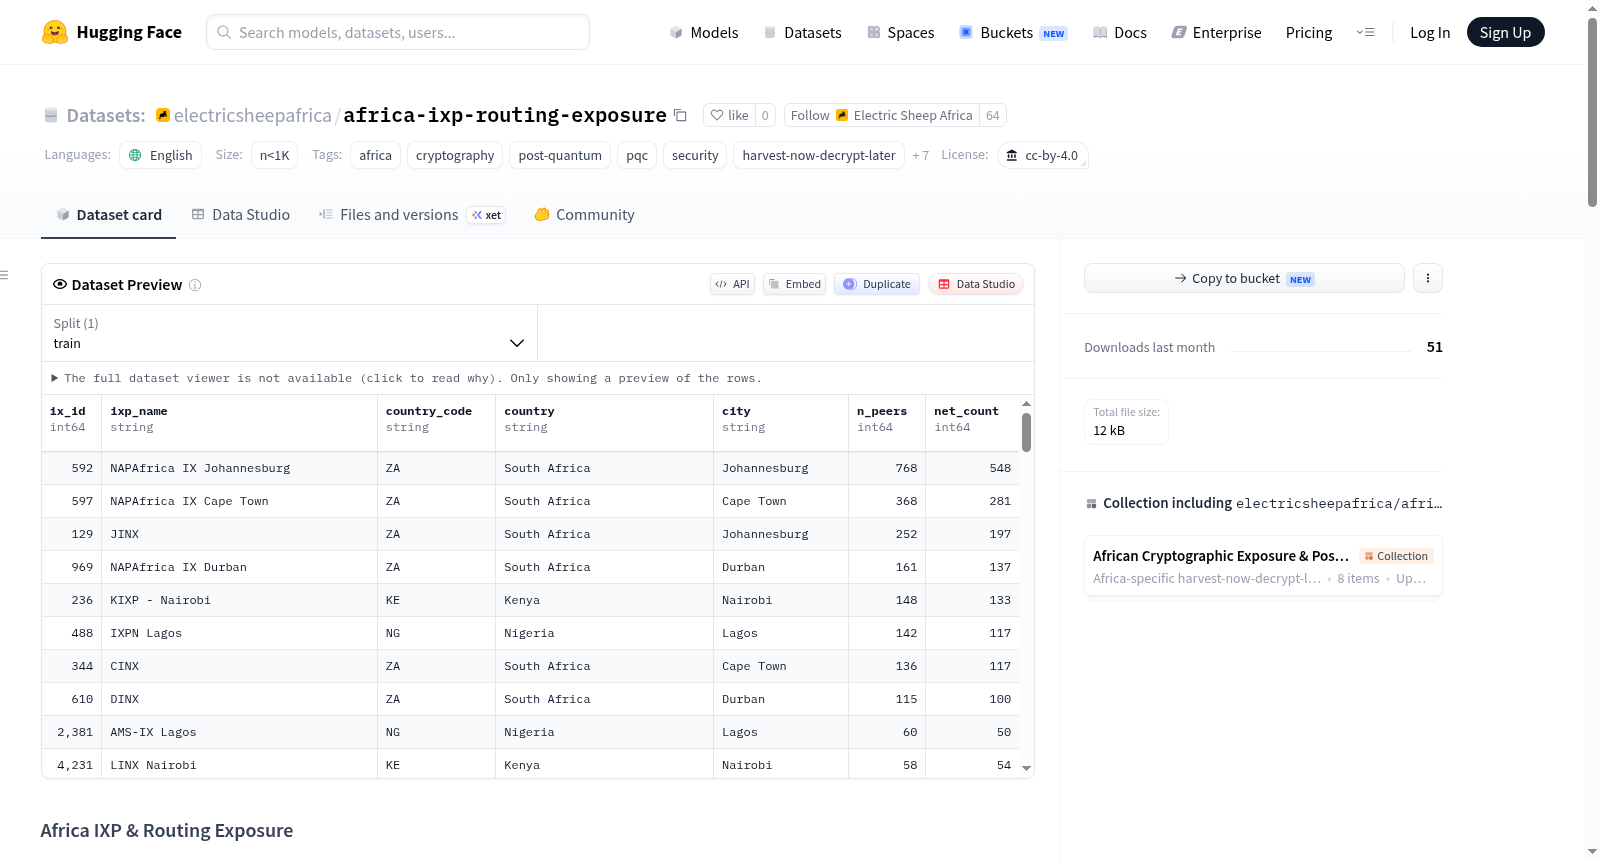Click the KIXP - Nairobi cell
The image size is (1600, 861).
pyautogui.click(x=240, y=600)
